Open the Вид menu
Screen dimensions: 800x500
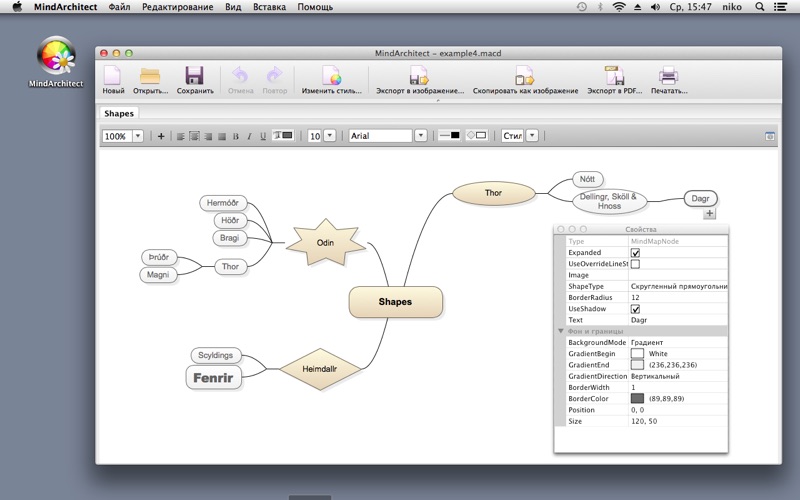(x=233, y=7)
